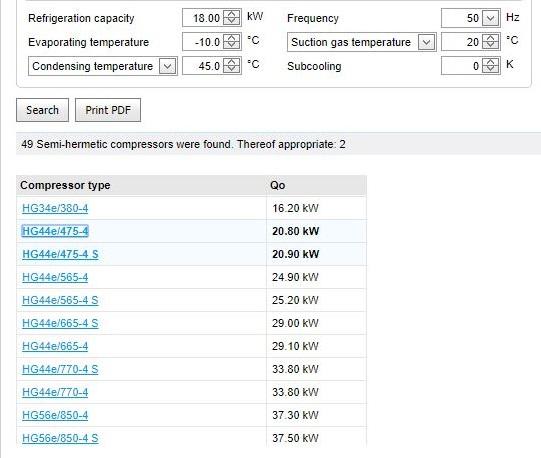Open the HG44e/770-4 S compressor link

point(60,369)
